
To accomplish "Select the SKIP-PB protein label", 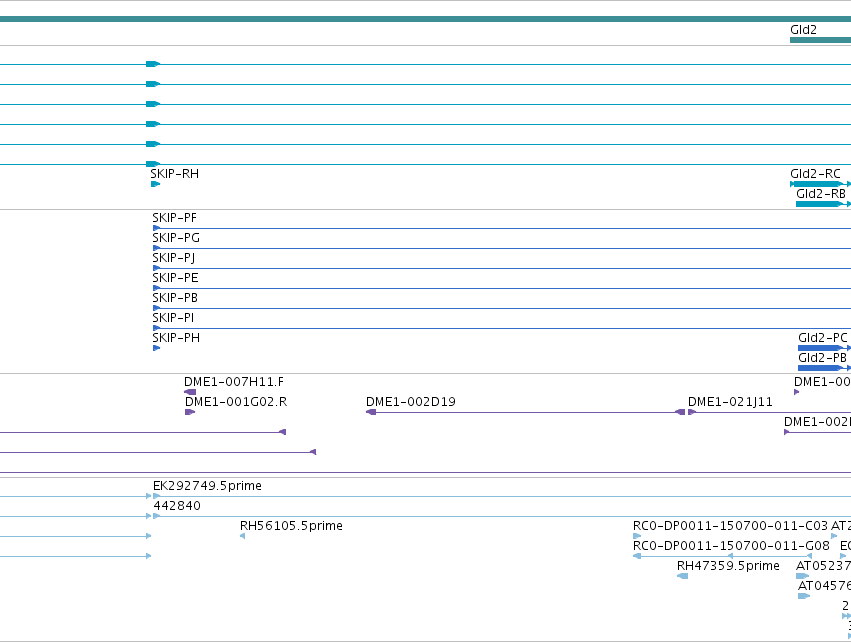I will click(175, 298).
